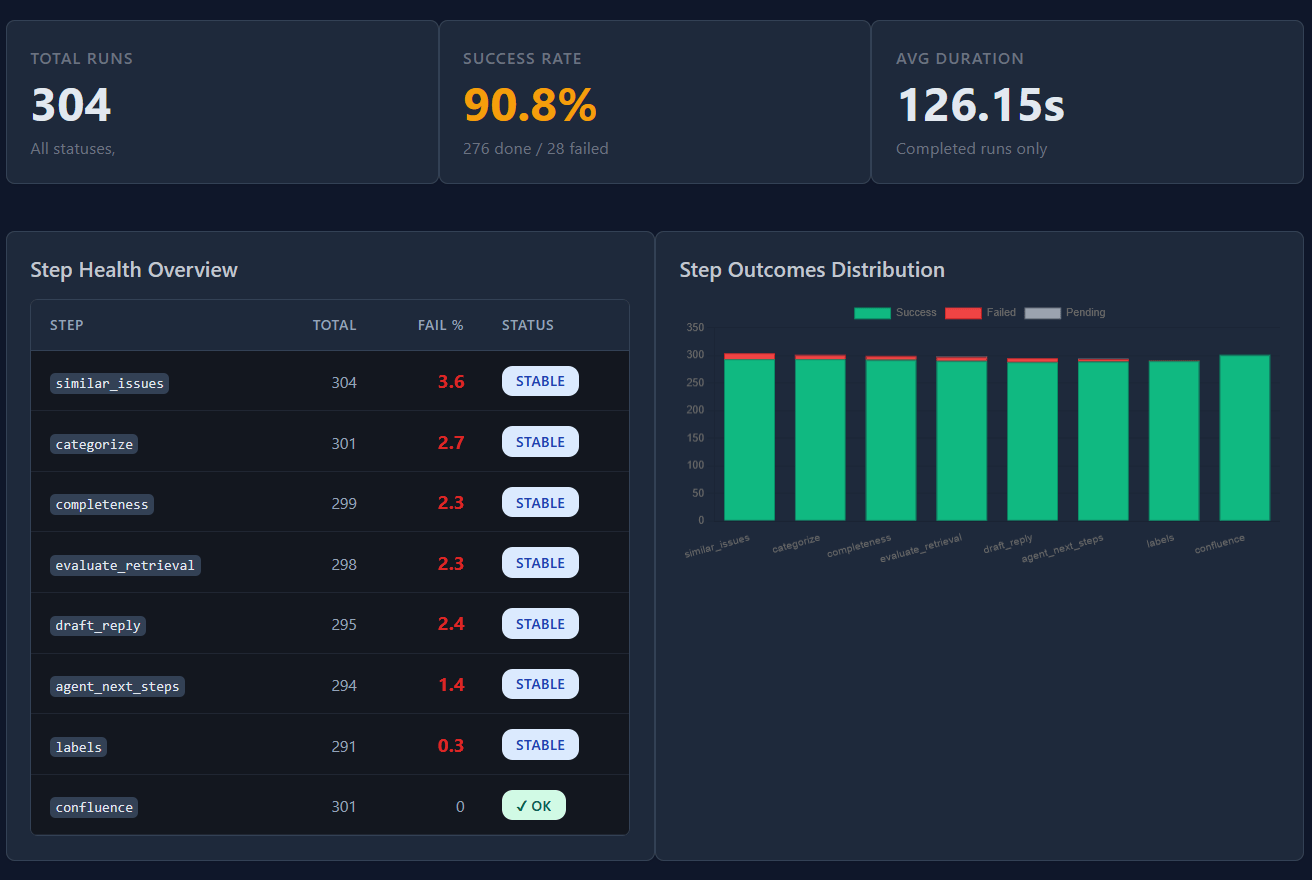This screenshot has width=1312, height=880.
Task: Select the labels step tag in table
Action: pos(78,747)
